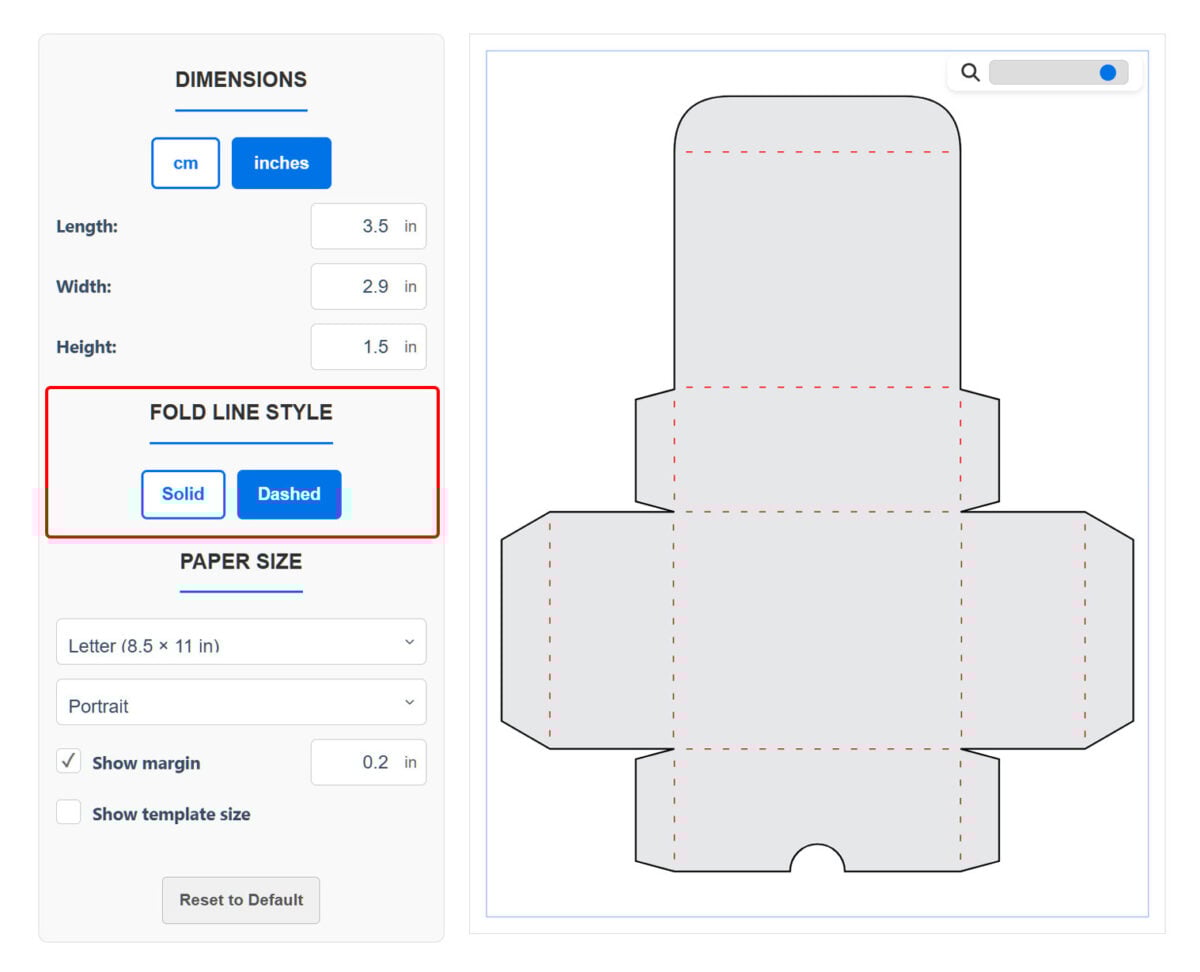The width and height of the screenshot is (1200, 972).
Task: Click the Width input field
Action: coord(368,286)
